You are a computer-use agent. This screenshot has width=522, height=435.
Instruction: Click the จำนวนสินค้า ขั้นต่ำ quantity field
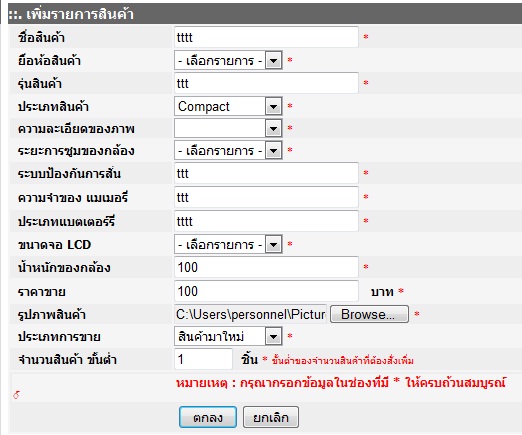203,359
